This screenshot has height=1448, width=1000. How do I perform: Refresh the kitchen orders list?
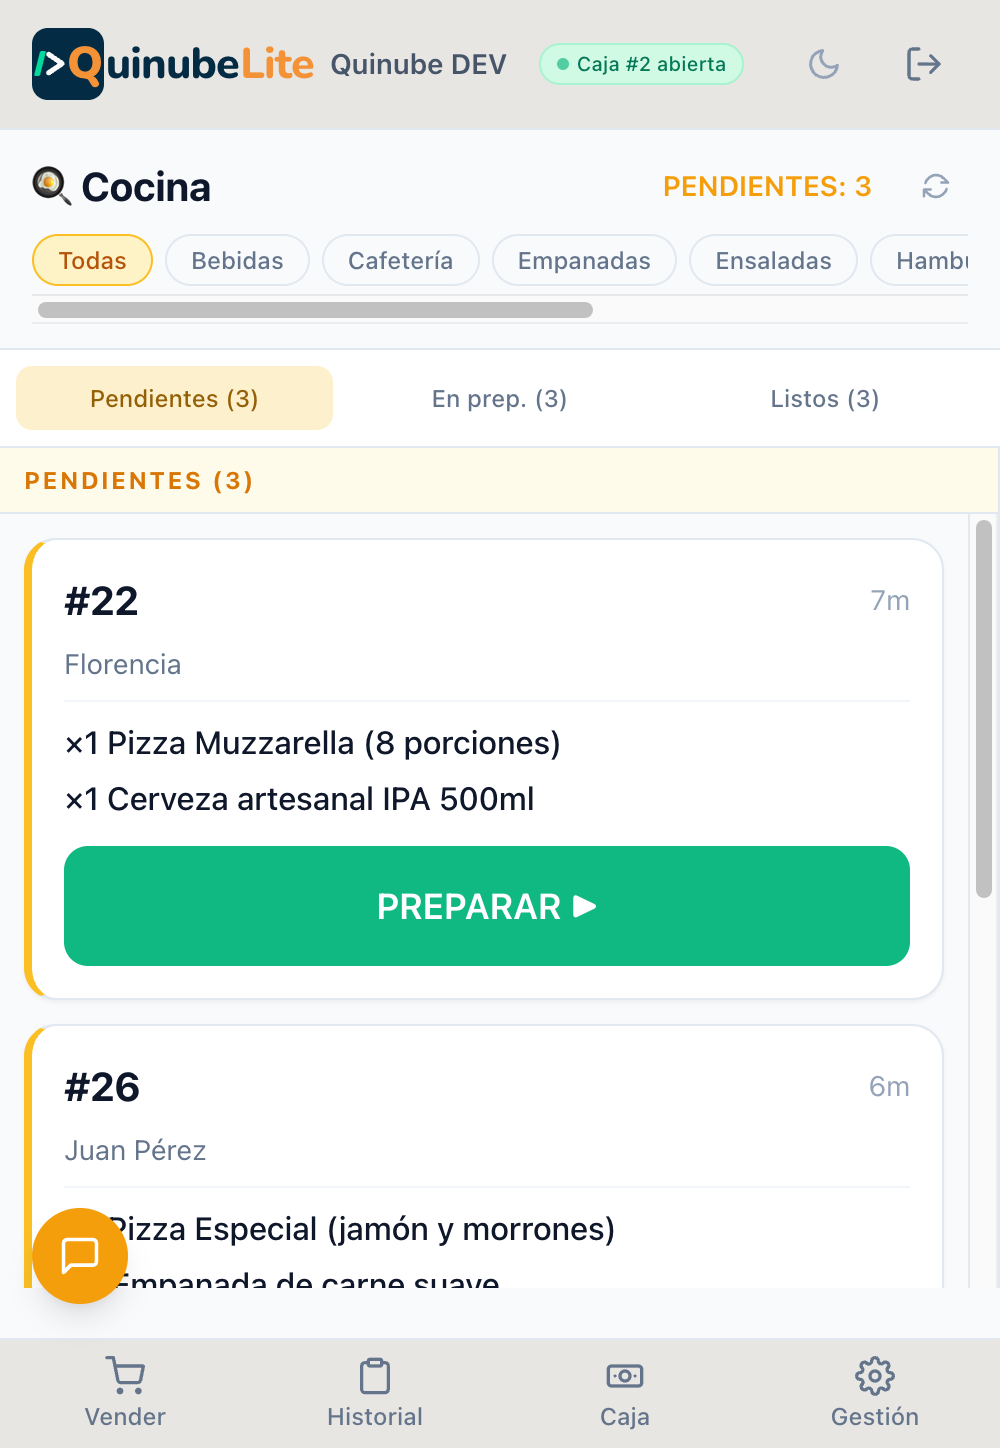click(935, 186)
